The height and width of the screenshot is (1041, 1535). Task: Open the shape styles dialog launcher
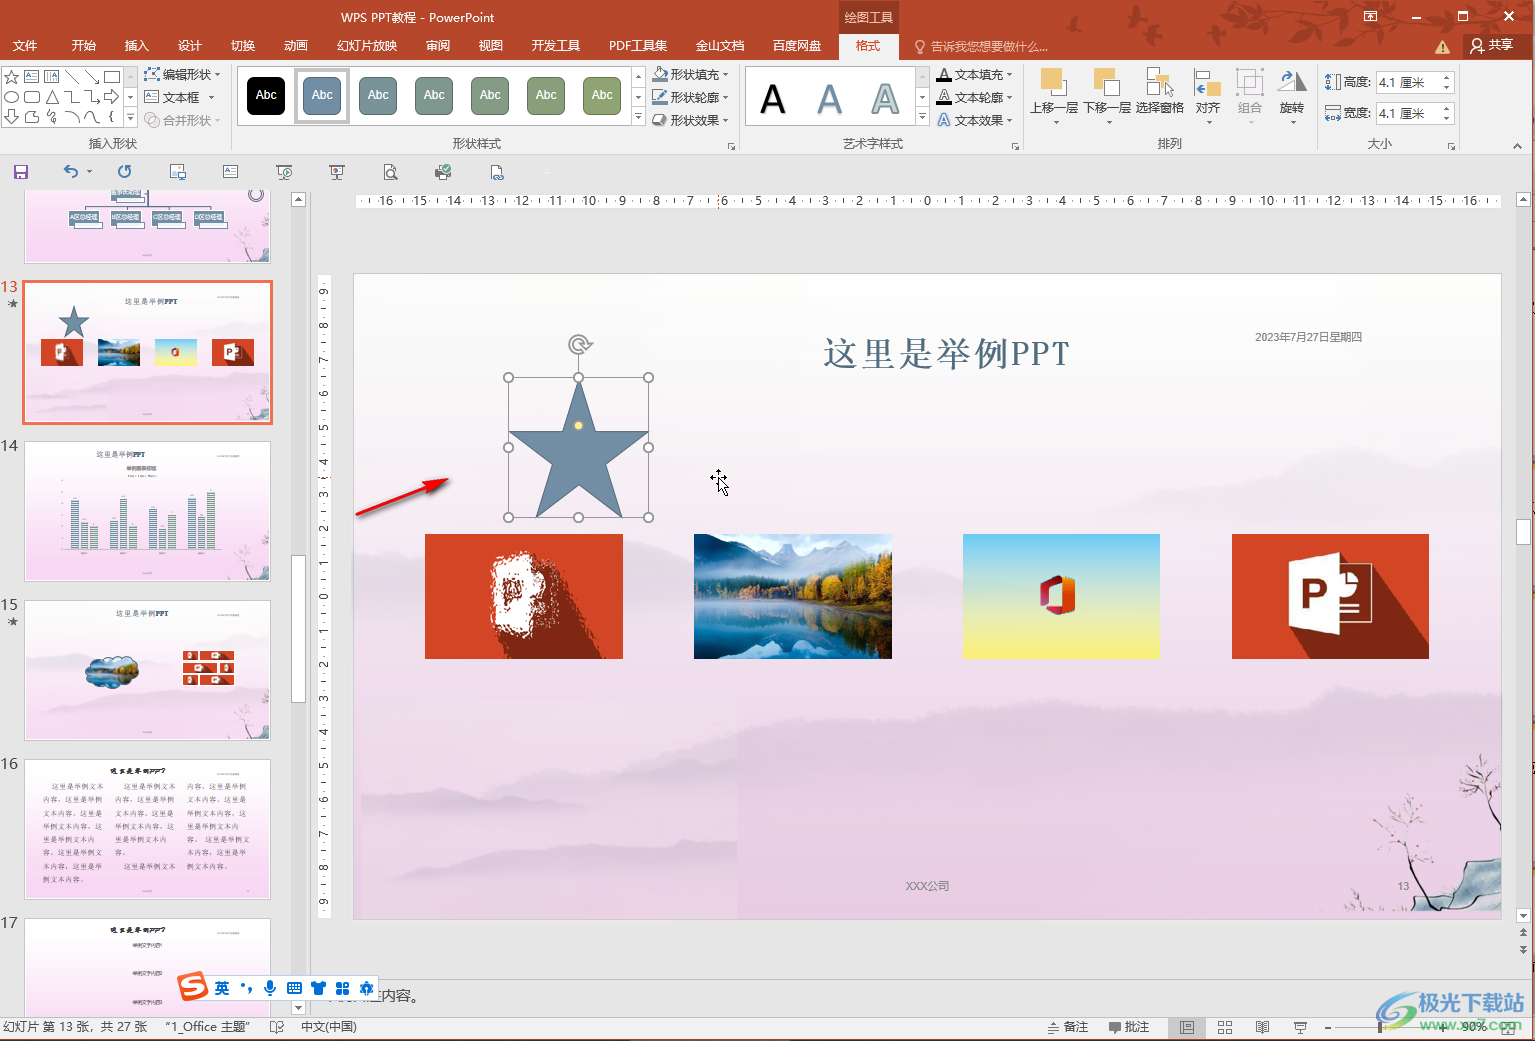(x=731, y=147)
